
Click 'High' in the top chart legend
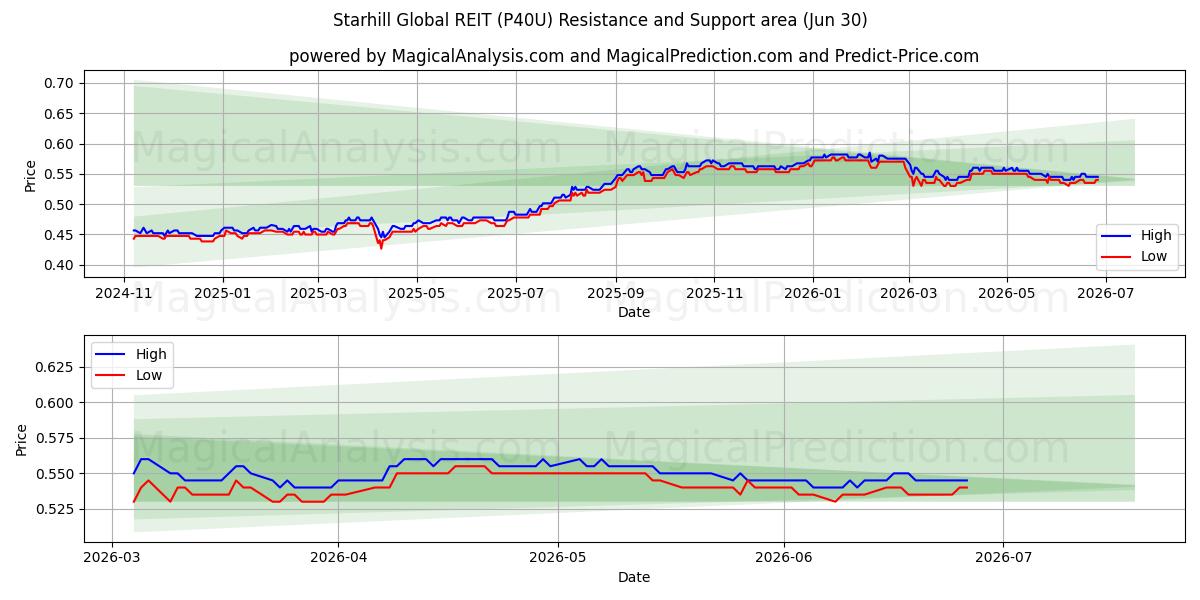click(1156, 236)
